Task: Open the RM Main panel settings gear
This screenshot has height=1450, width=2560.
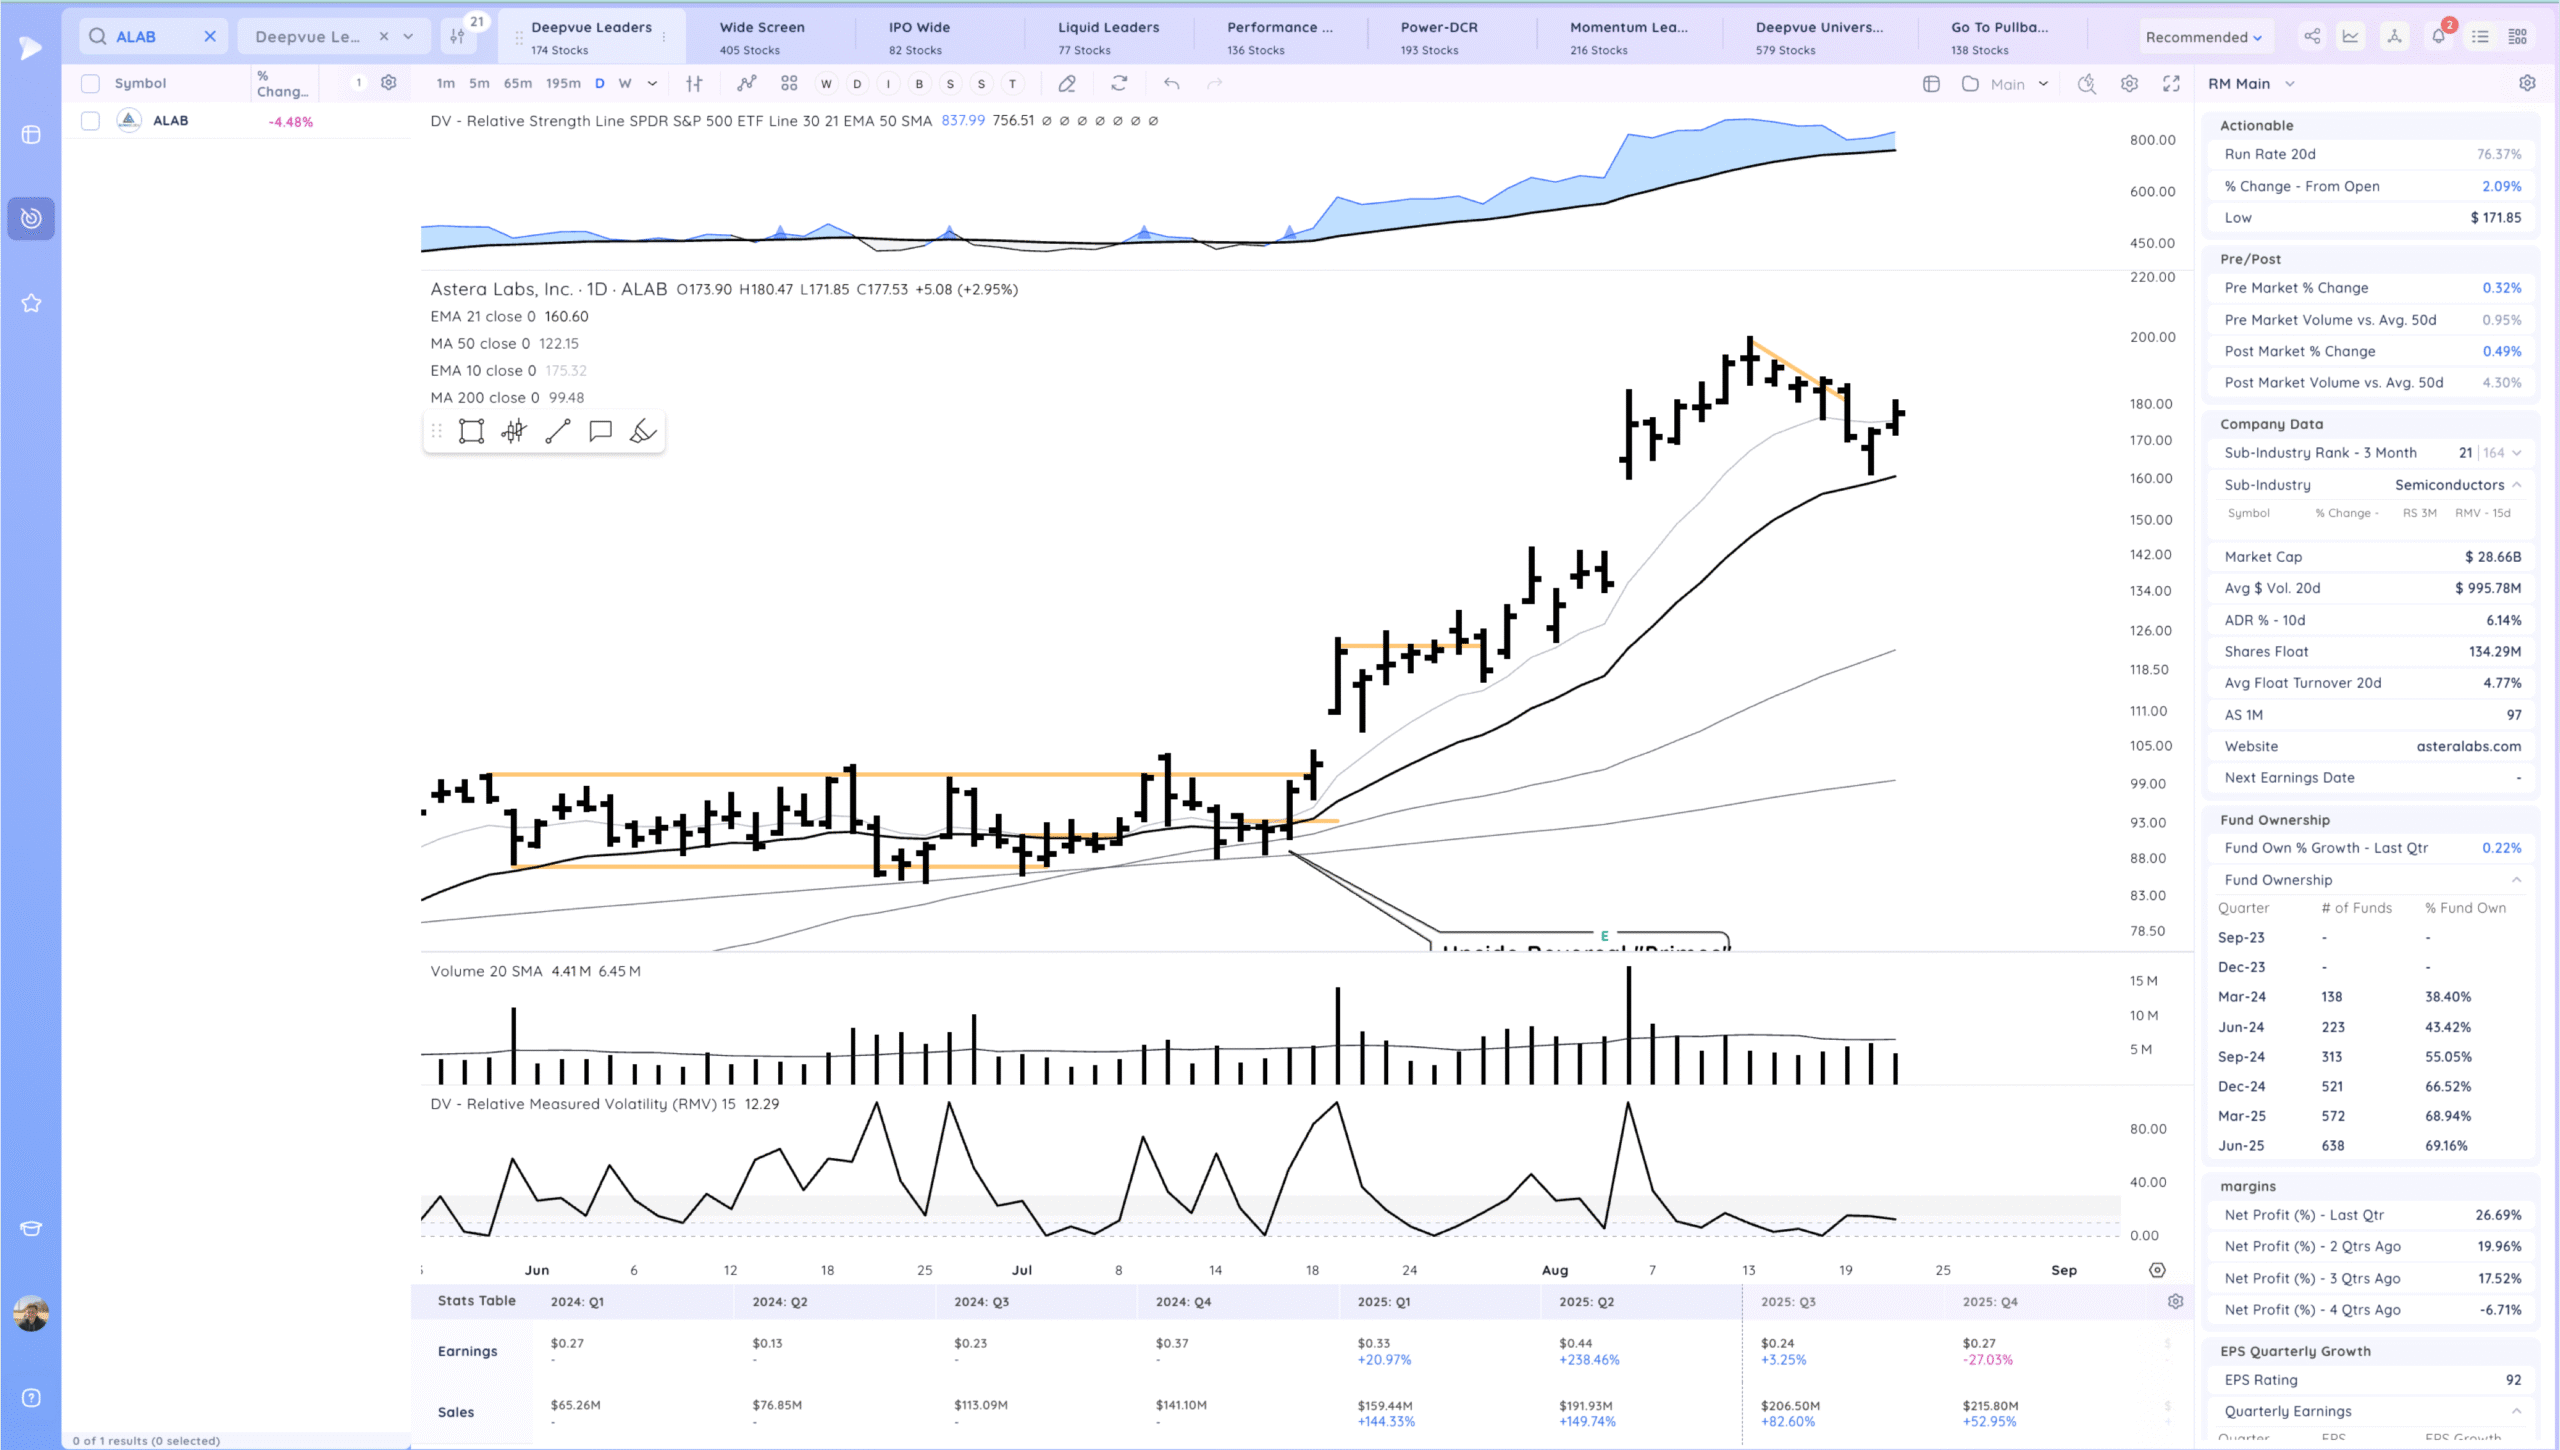Action: (x=2527, y=83)
